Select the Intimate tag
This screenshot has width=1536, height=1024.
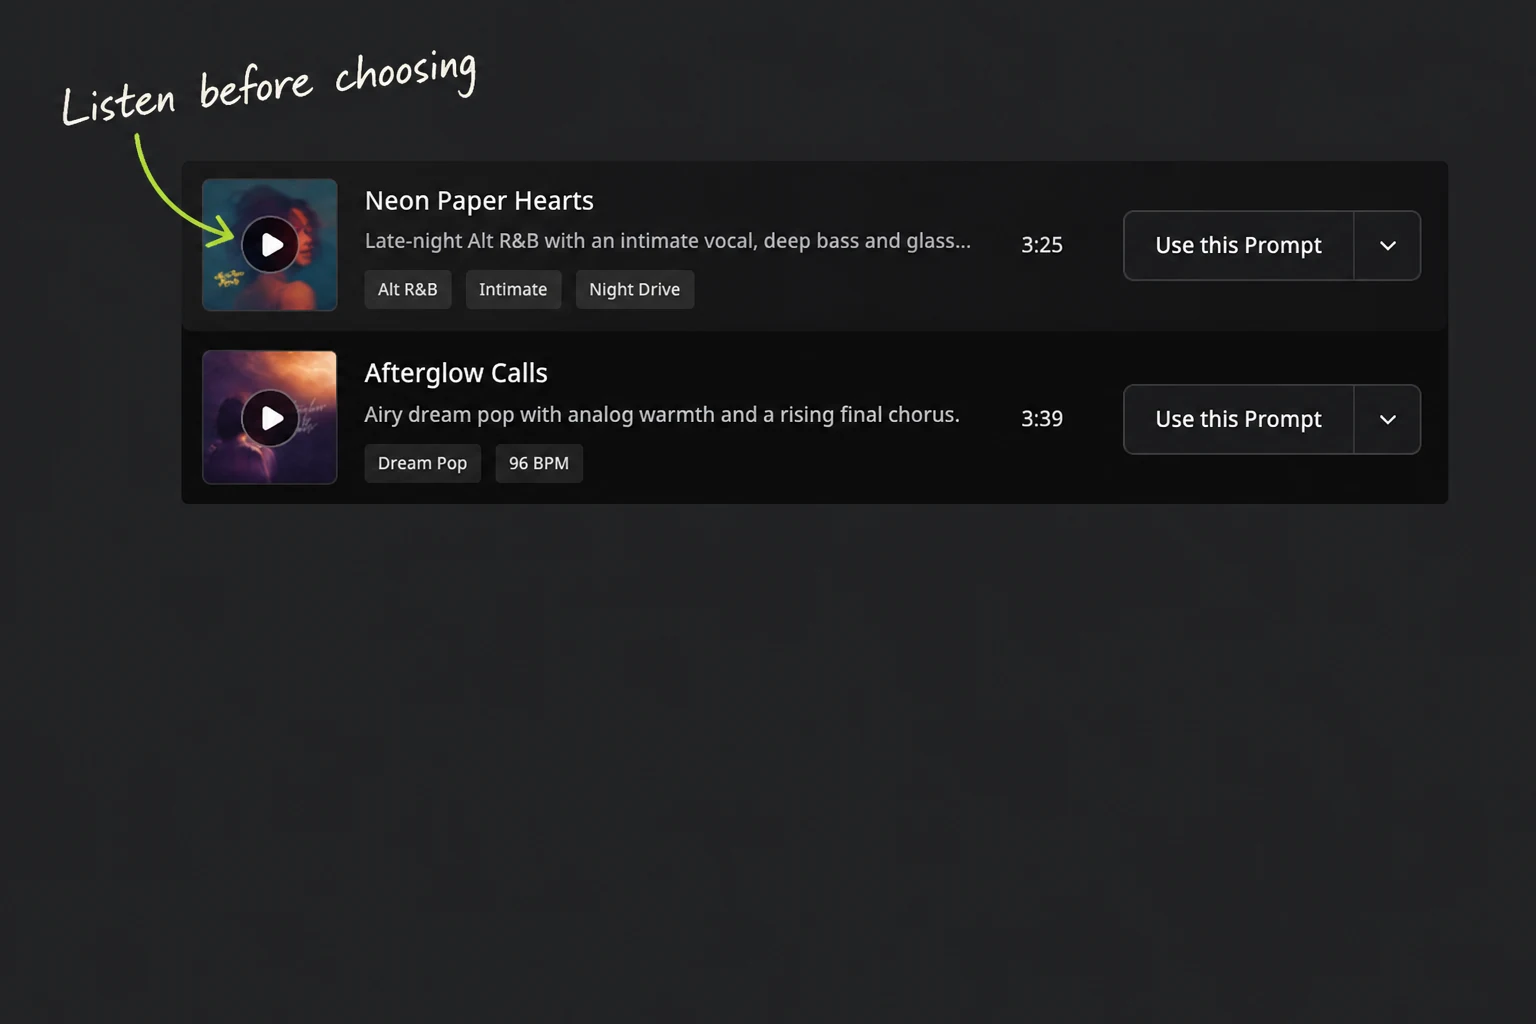coord(513,289)
